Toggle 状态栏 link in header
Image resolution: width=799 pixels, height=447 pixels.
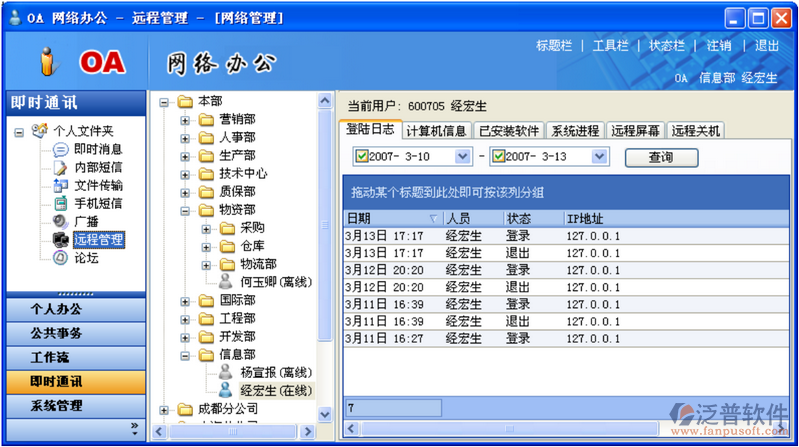[x=667, y=46]
